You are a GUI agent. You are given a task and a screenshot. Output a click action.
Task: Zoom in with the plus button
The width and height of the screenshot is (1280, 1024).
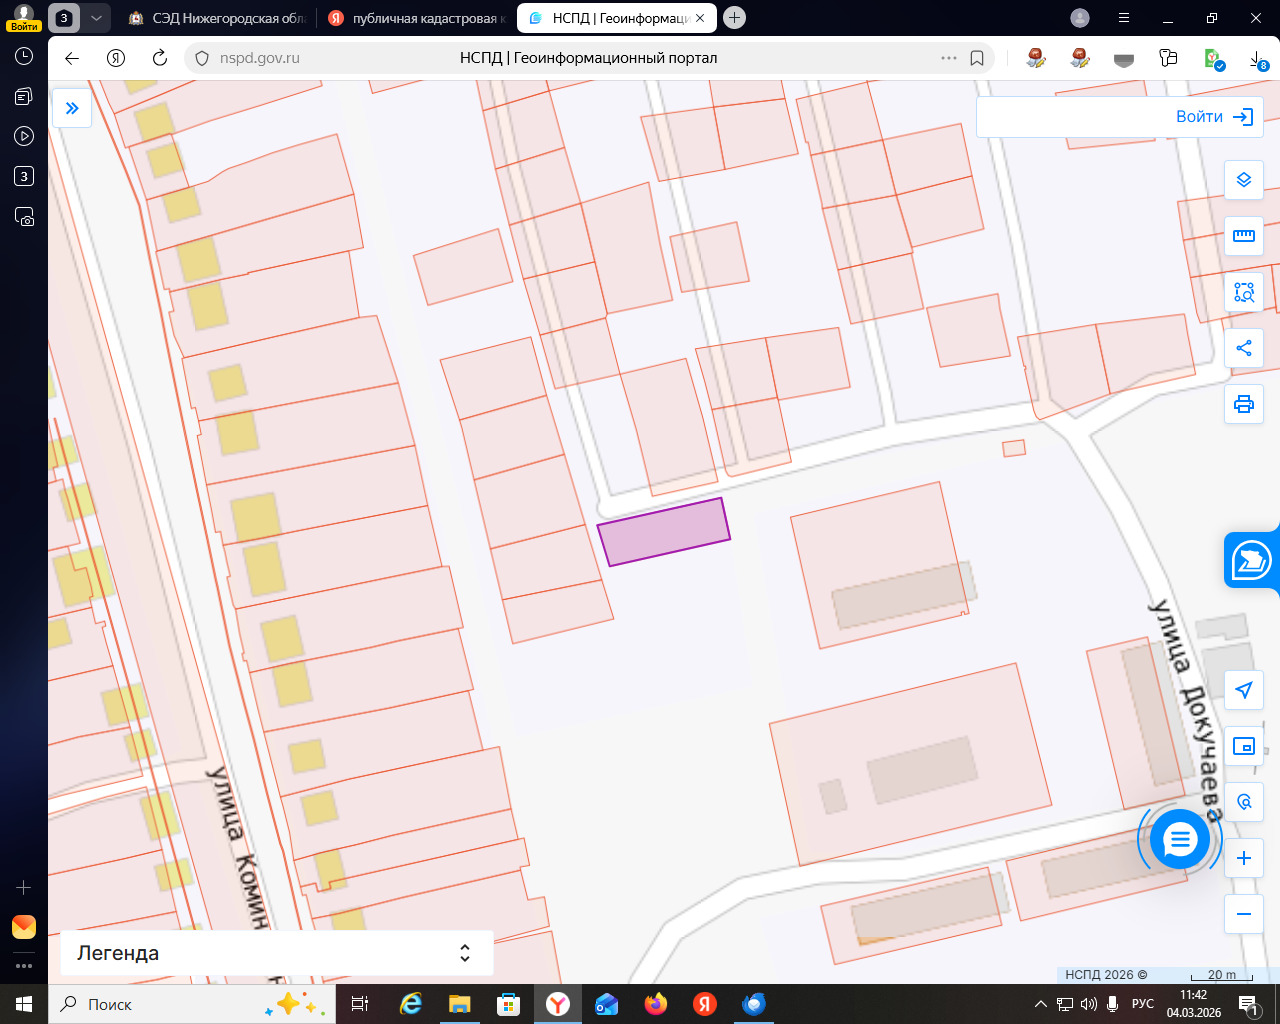[x=1244, y=858]
